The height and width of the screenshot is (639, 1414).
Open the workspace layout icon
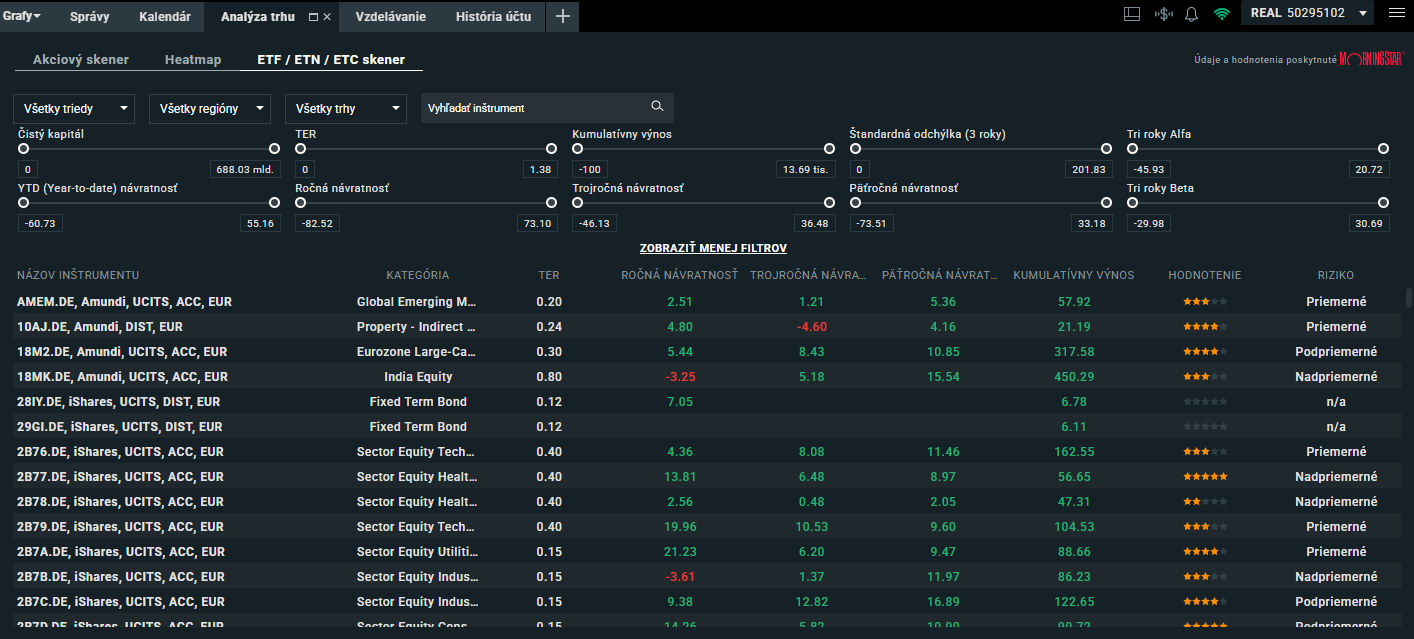(1132, 14)
